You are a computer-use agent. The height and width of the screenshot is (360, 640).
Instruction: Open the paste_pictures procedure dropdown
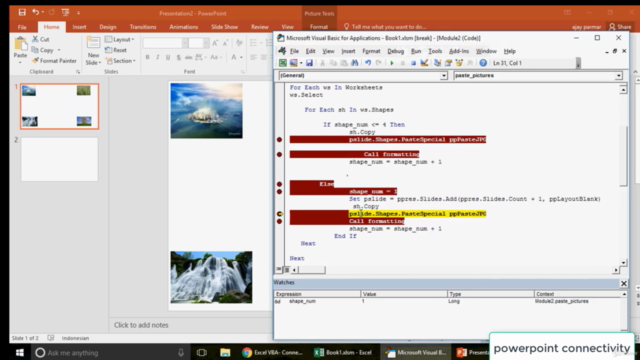click(x=619, y=76)
